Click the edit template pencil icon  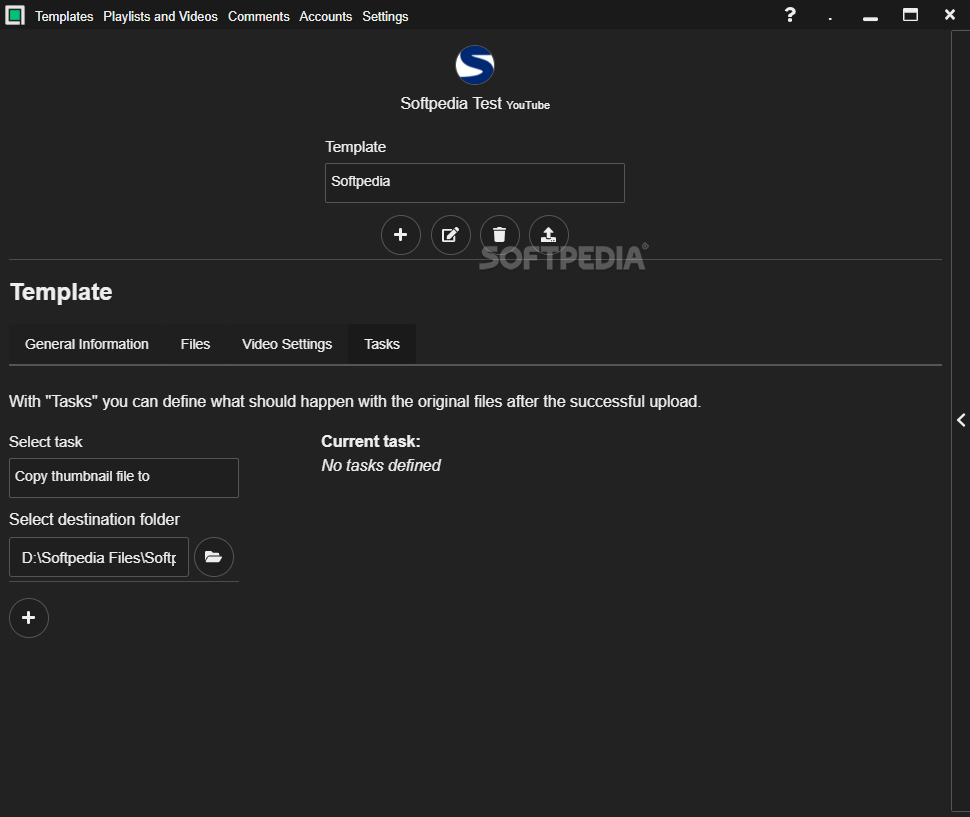click(450, 235)
